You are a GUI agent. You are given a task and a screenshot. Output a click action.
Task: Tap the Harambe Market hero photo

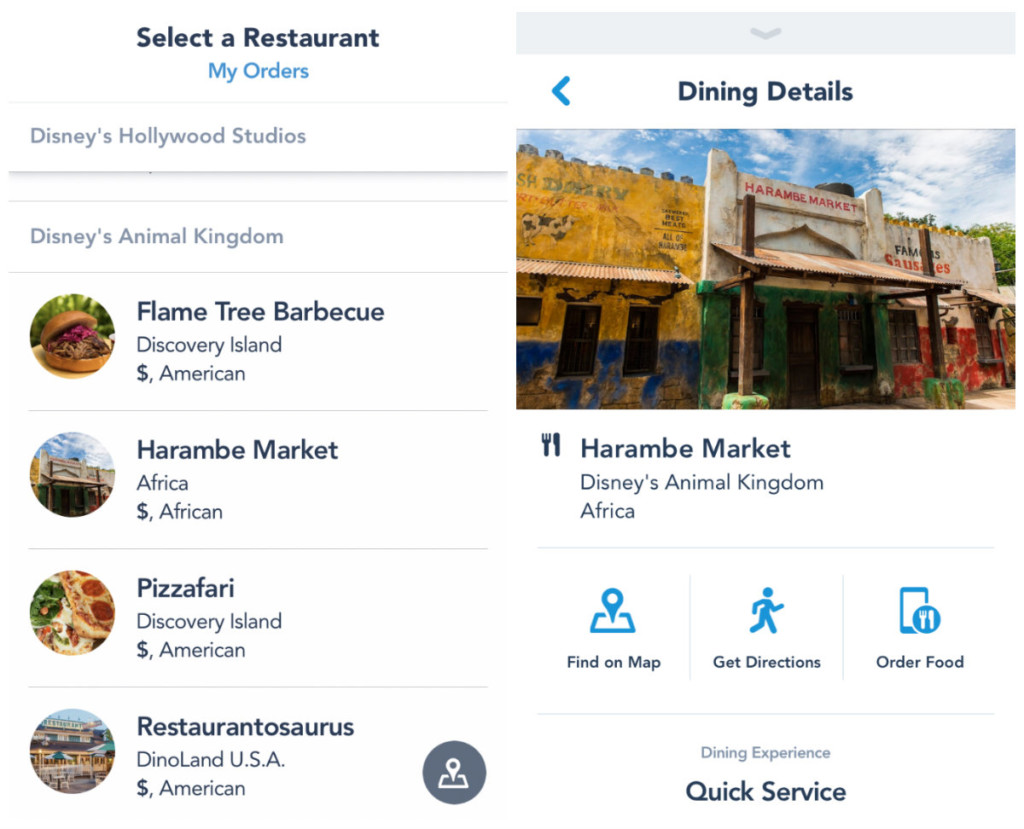point(765,269)
